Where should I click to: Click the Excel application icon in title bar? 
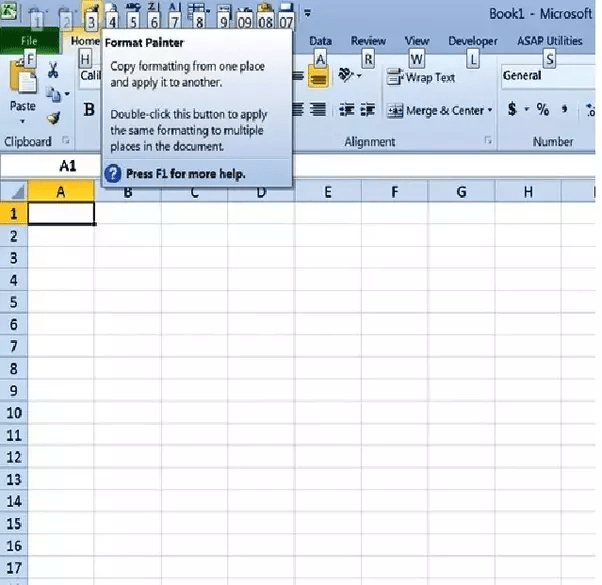pos(8,10)
